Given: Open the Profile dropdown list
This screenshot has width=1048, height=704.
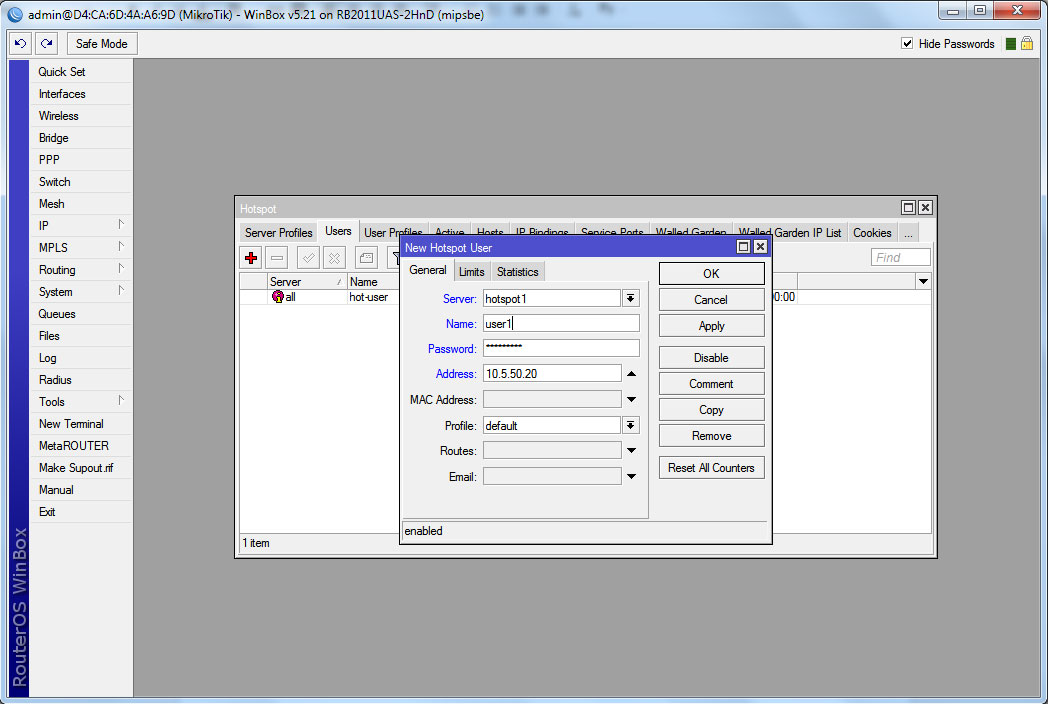Looking at the screenshot, I should tap(631, 425).
